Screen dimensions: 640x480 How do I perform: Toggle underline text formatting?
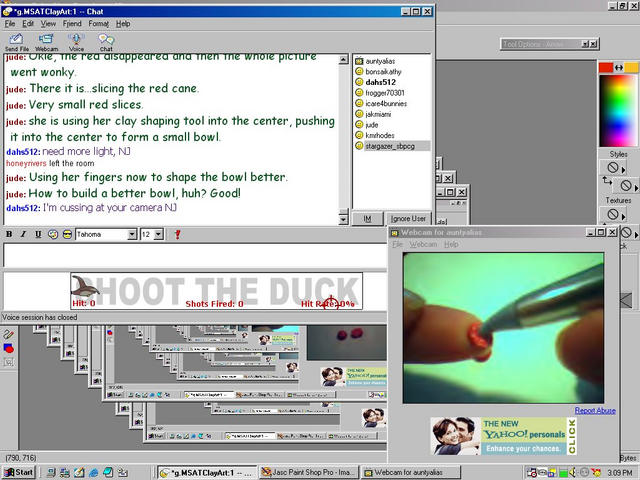pos(38,234)
